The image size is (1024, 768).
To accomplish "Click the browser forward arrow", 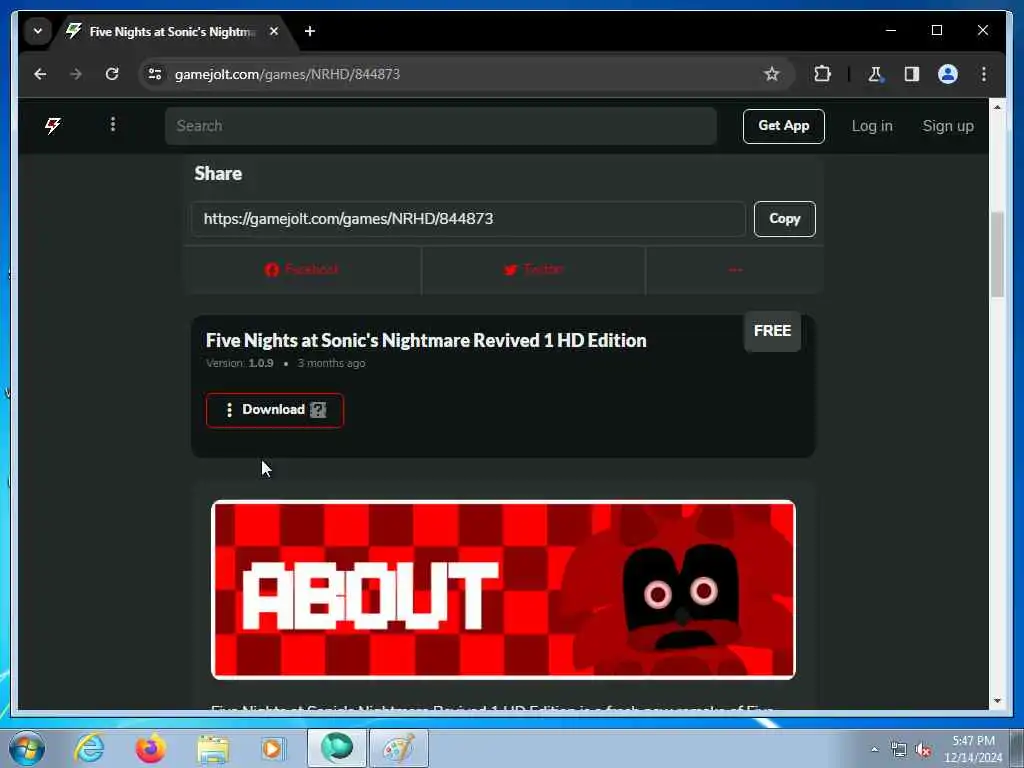I will 76,74.
